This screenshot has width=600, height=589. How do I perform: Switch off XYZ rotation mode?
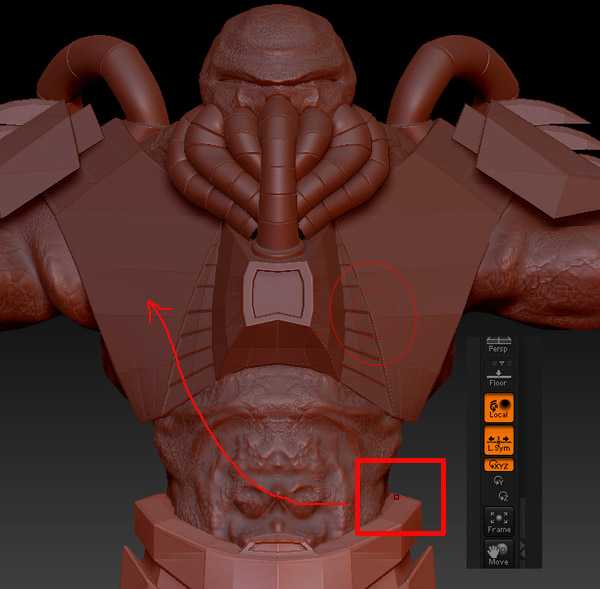(499, 465)
